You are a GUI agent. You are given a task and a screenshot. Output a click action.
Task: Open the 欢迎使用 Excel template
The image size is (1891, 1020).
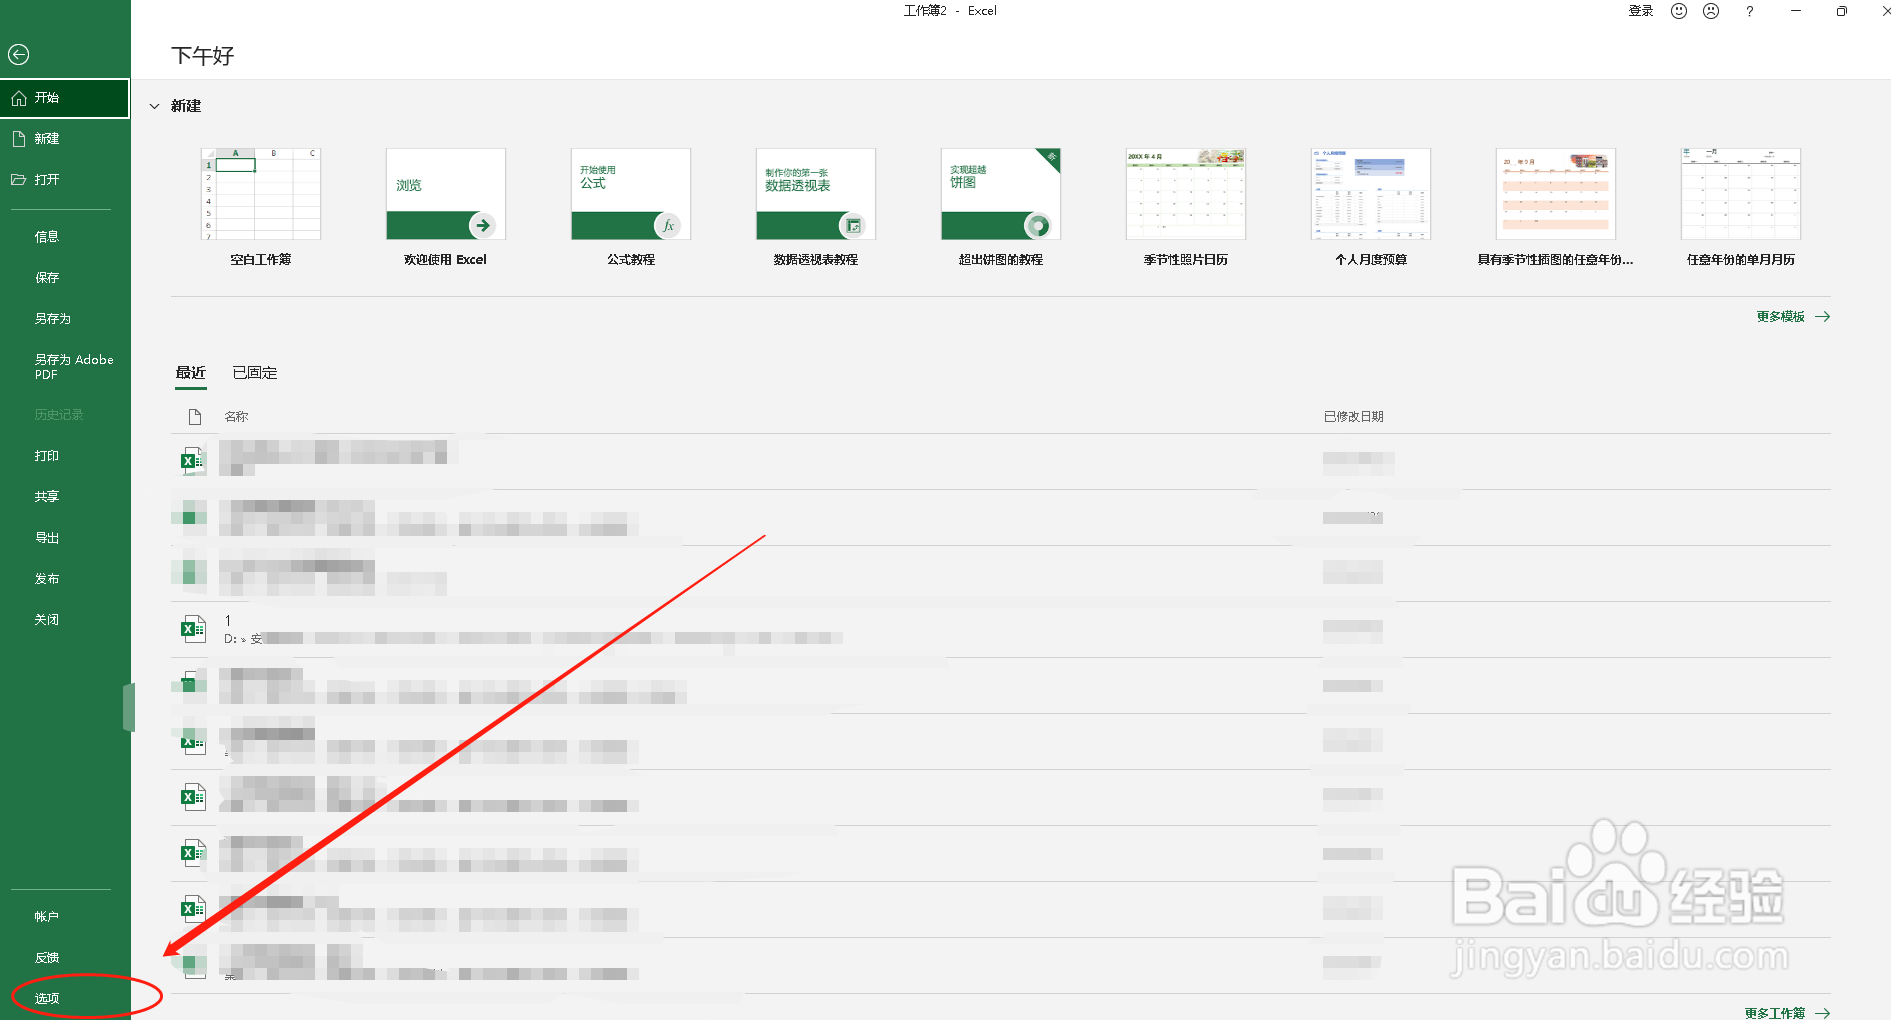pos(446,194)
